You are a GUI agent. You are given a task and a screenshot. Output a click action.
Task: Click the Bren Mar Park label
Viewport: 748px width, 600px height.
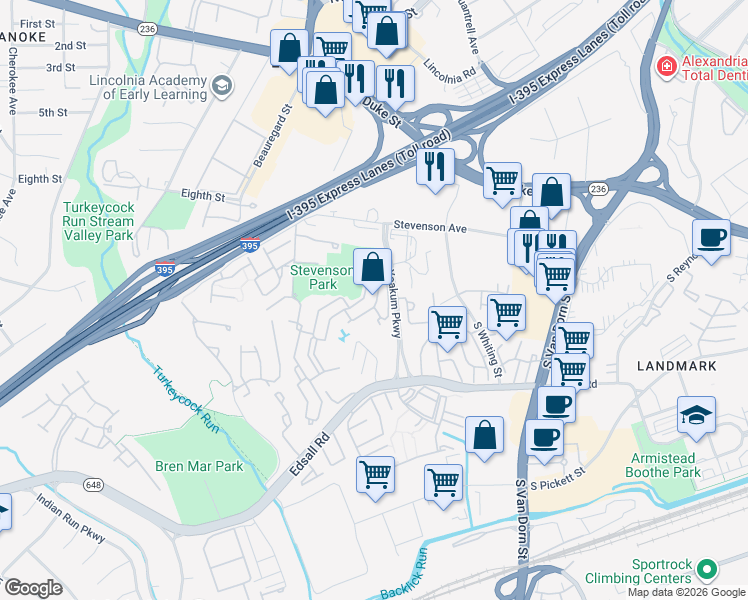pos(199,466)
